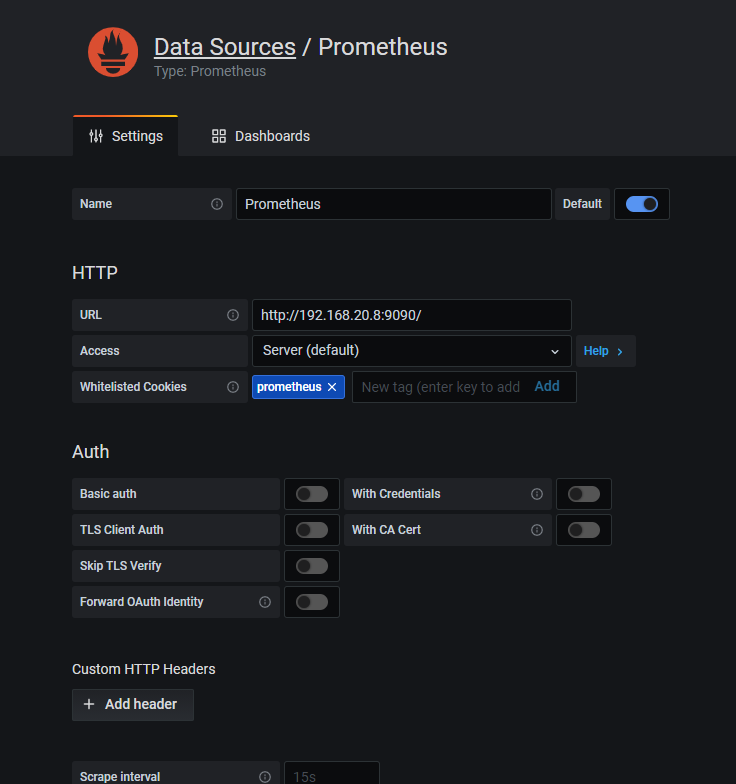Click the With Credentials info icon
Image resolution: width=736 pixels, height=784 pixels.
tap(537, 494)
